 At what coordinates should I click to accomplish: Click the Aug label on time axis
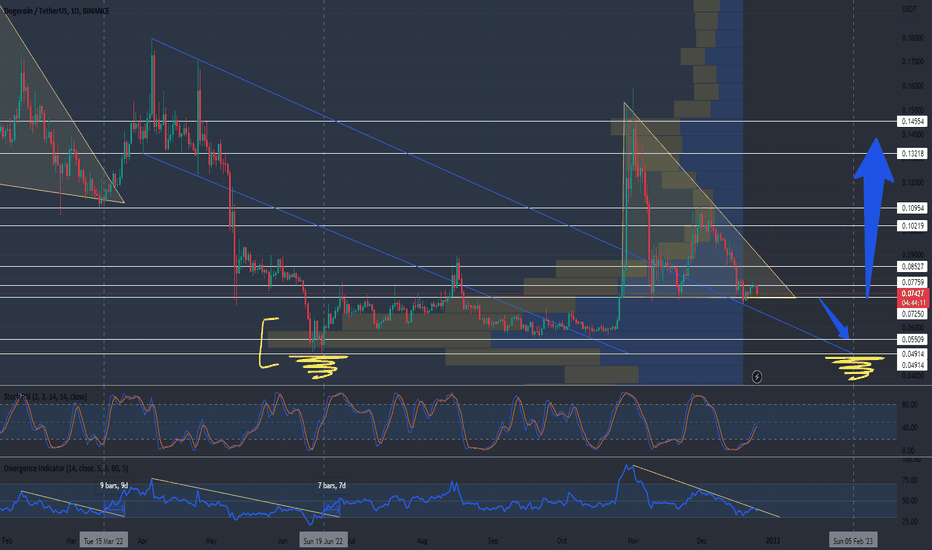(x=422, y=540)
